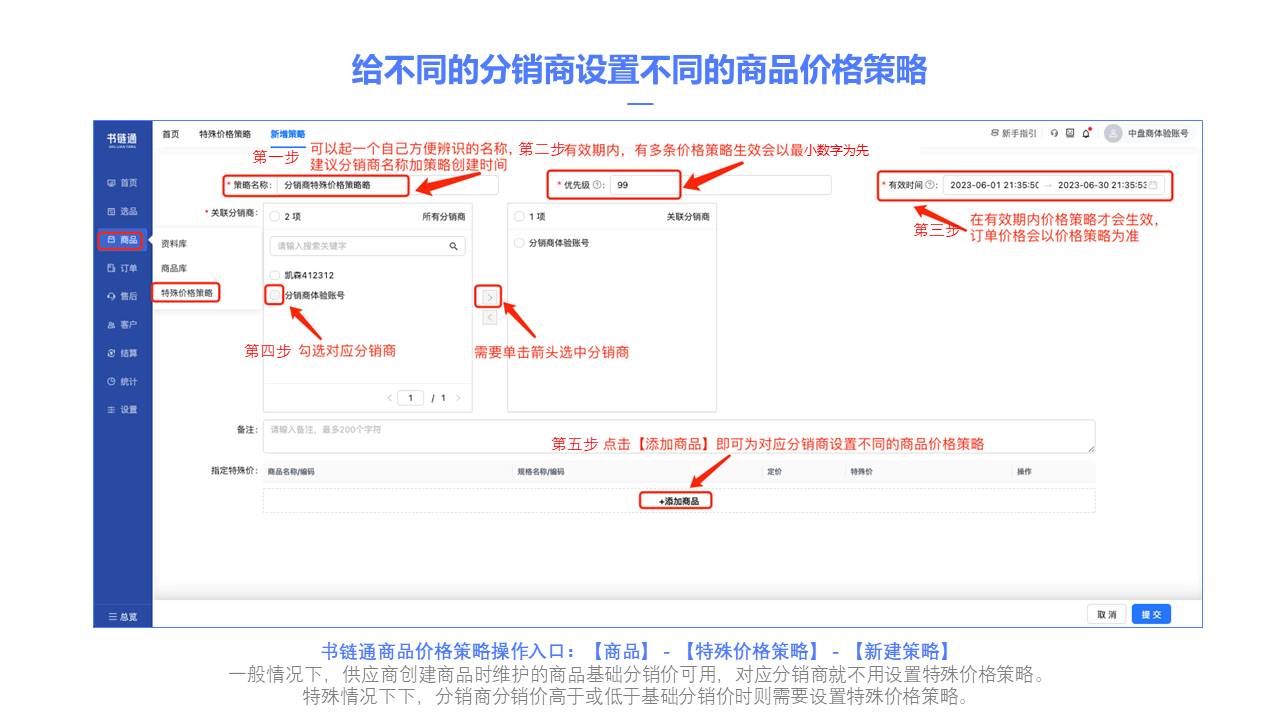The width and height of the screenshot is (1280, 720).
Task: Open the 中盘商体验账号 account menu
Action: (x=1158, y=133)
